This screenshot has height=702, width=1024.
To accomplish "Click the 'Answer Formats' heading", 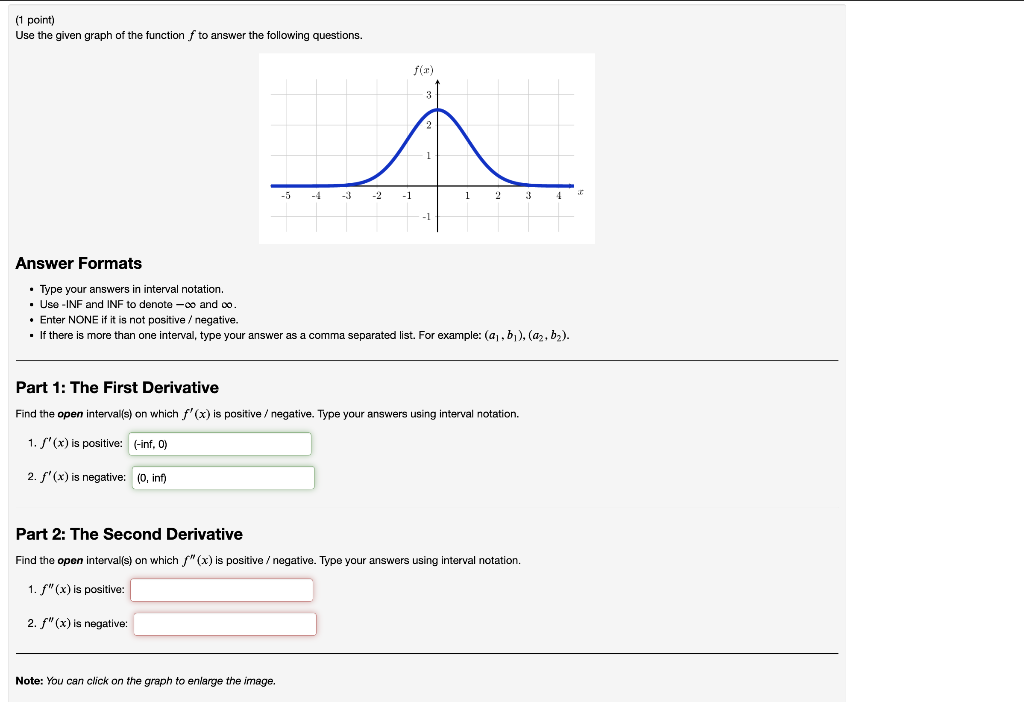I will pyautogui.click(x=78, y=263).
